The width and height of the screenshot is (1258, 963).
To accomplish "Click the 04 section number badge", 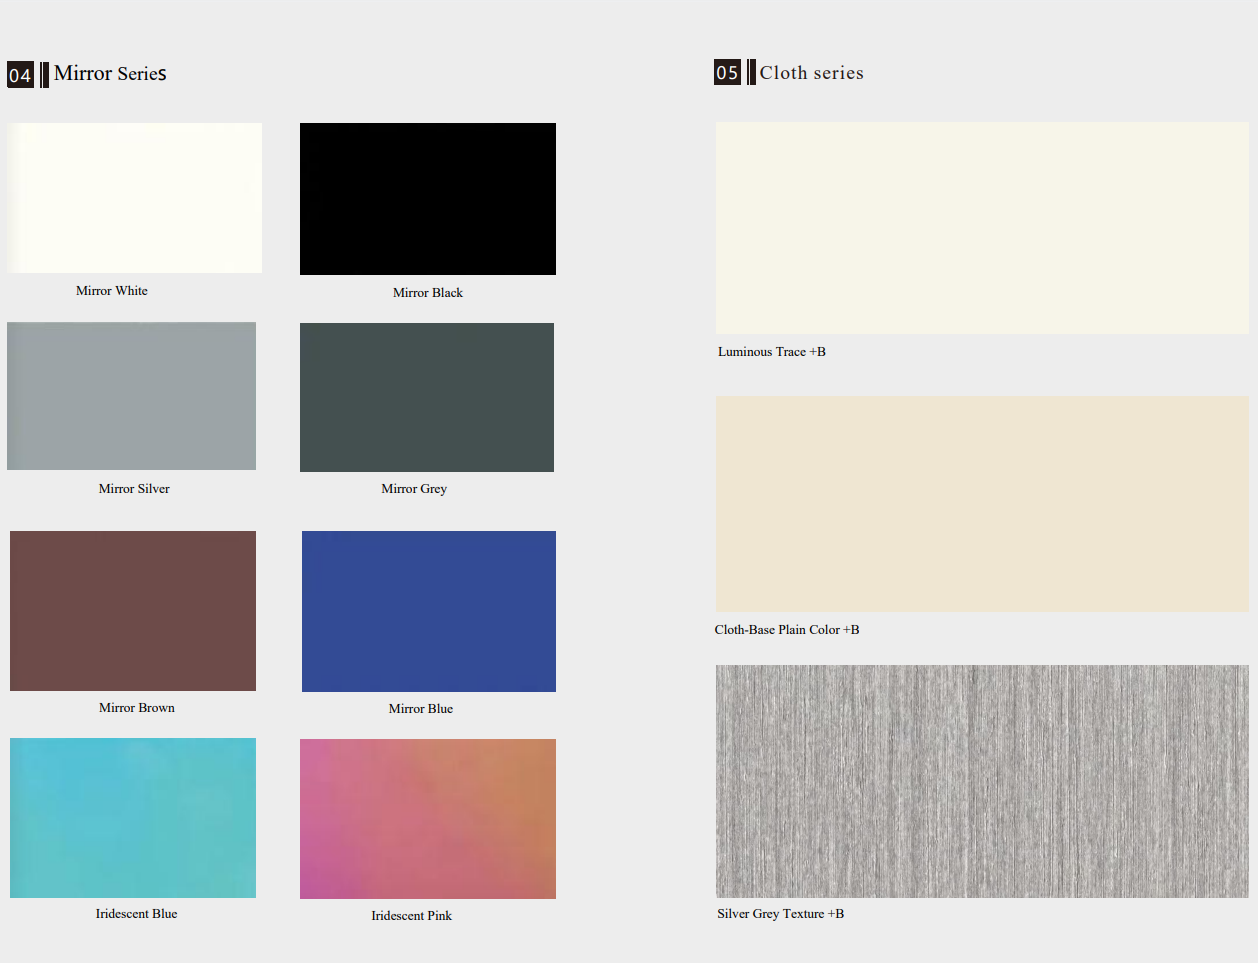I will pyautogui.click(x=20, y=75).
